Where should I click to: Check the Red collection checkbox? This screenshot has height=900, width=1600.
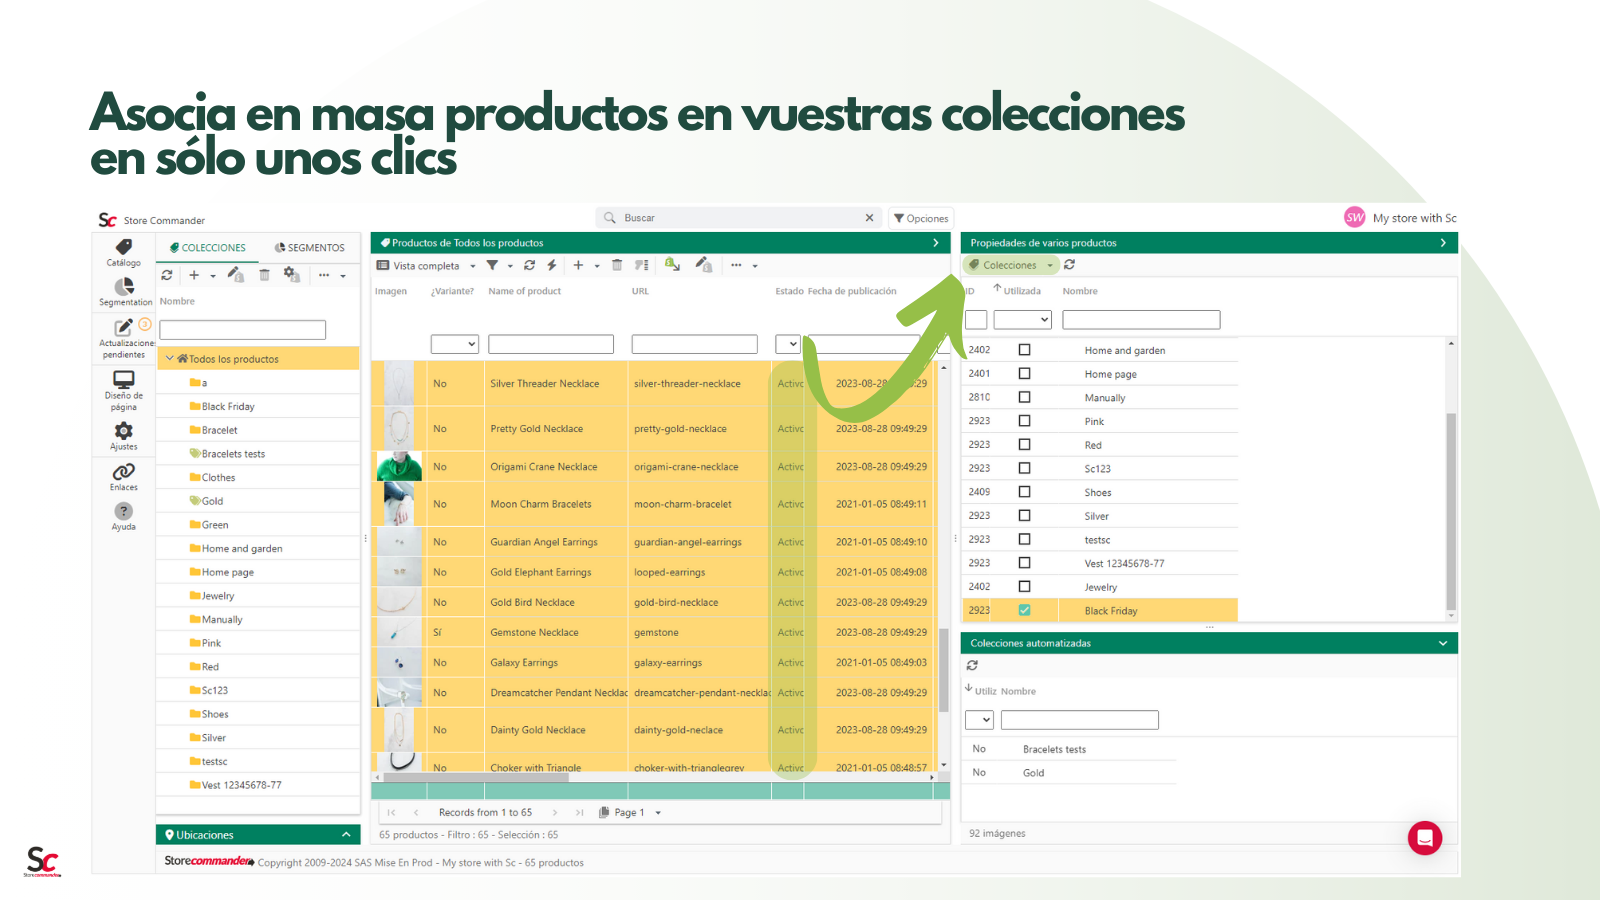(1024, 444)
